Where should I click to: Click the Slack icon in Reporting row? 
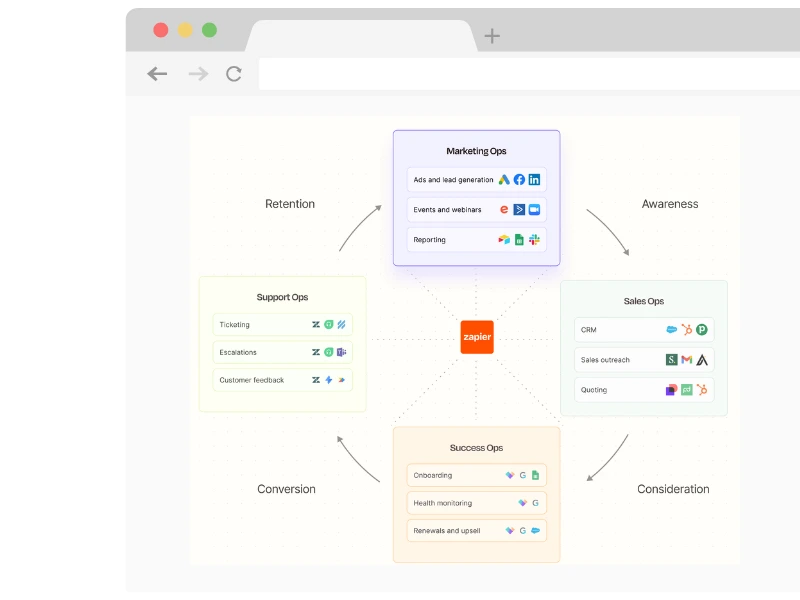534,240
